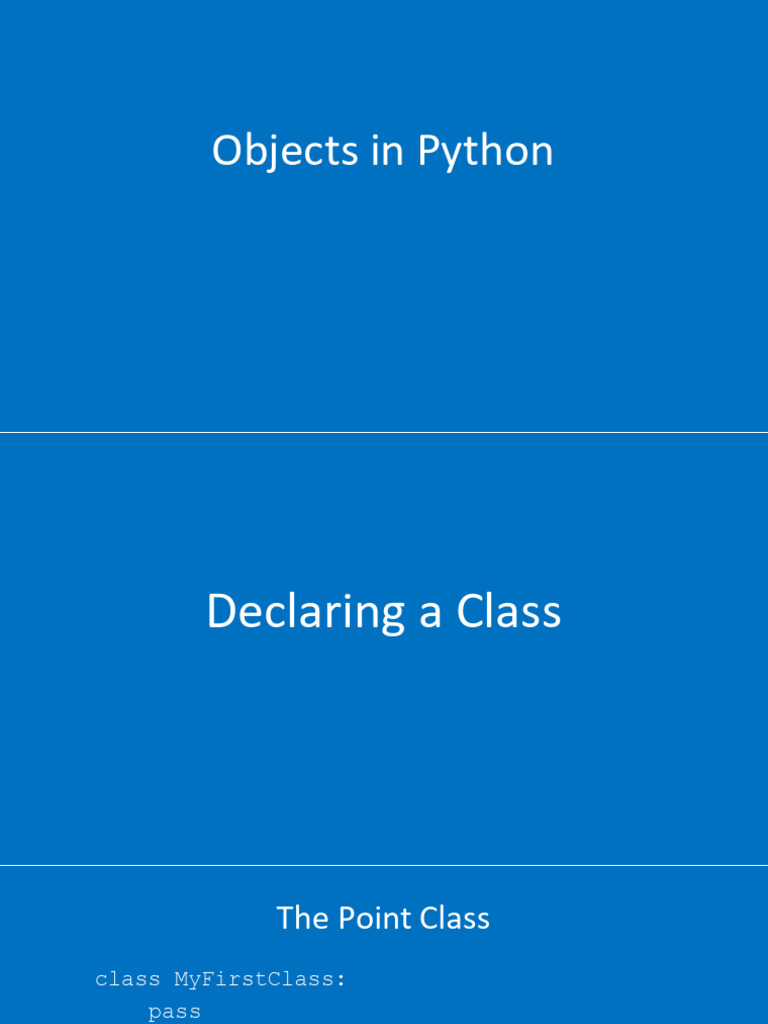The image size is (768, 1024).
Task: Click "The Point Class" slide heading
Action: (383, 918)
